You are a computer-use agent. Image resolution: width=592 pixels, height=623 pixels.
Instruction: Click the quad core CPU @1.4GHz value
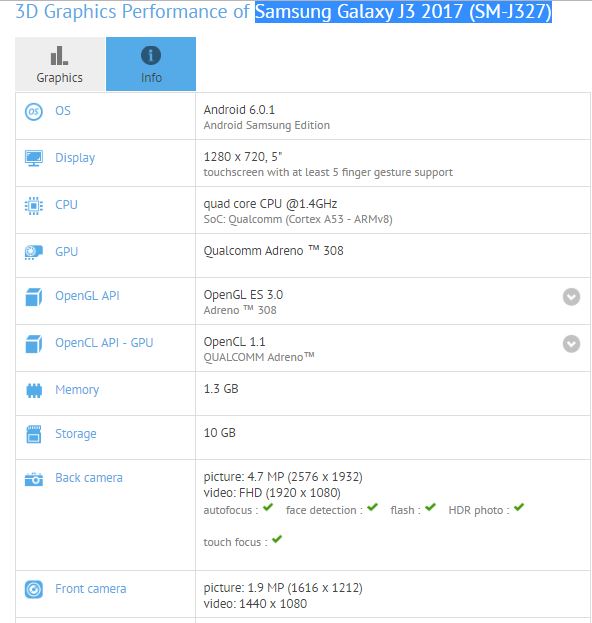(270, 204)
